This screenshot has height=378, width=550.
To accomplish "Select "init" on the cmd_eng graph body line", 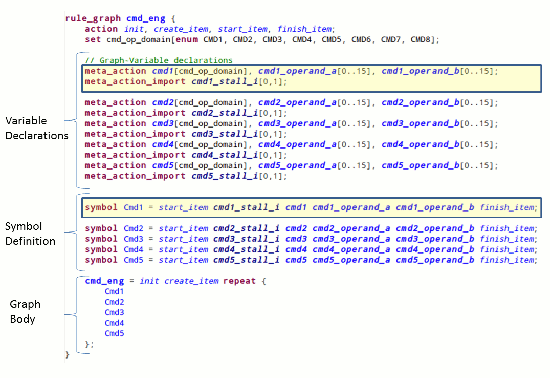I will point(149,281).
